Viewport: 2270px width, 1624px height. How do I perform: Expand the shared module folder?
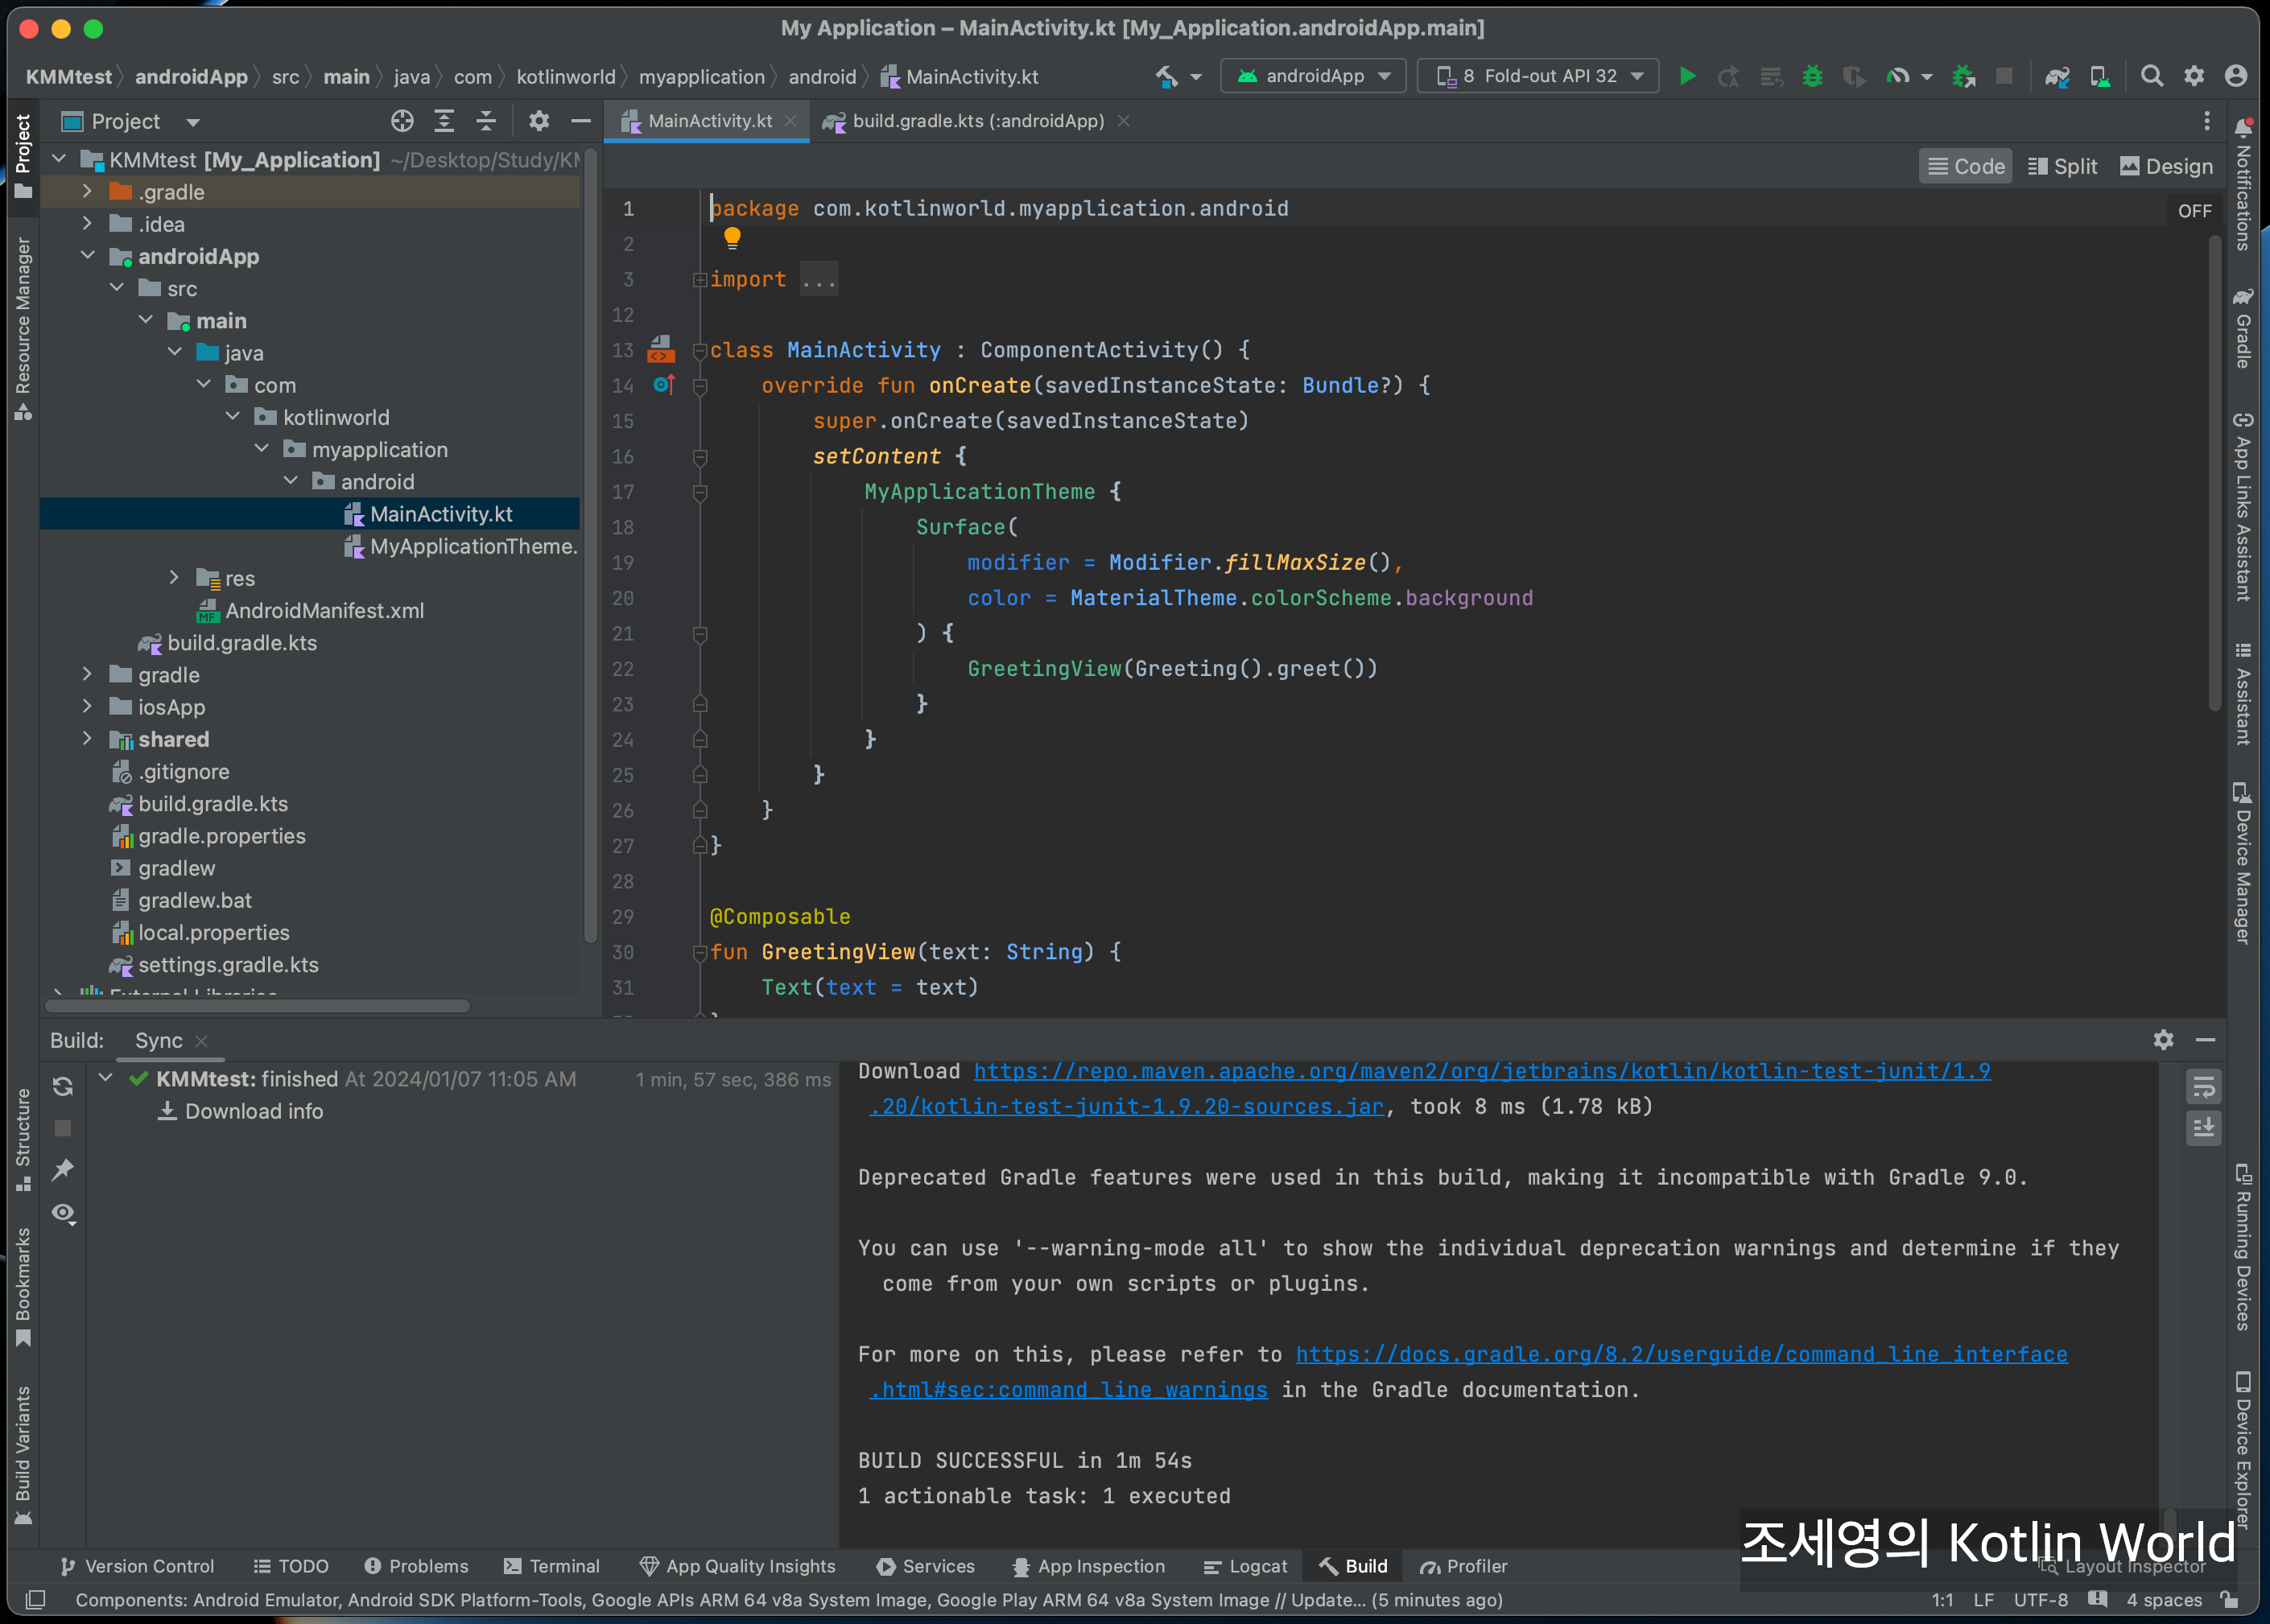87,739
